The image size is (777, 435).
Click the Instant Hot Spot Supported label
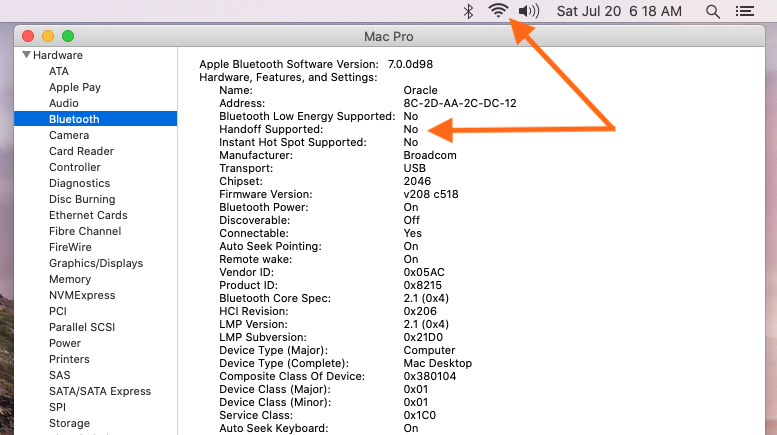pos(293,142)
